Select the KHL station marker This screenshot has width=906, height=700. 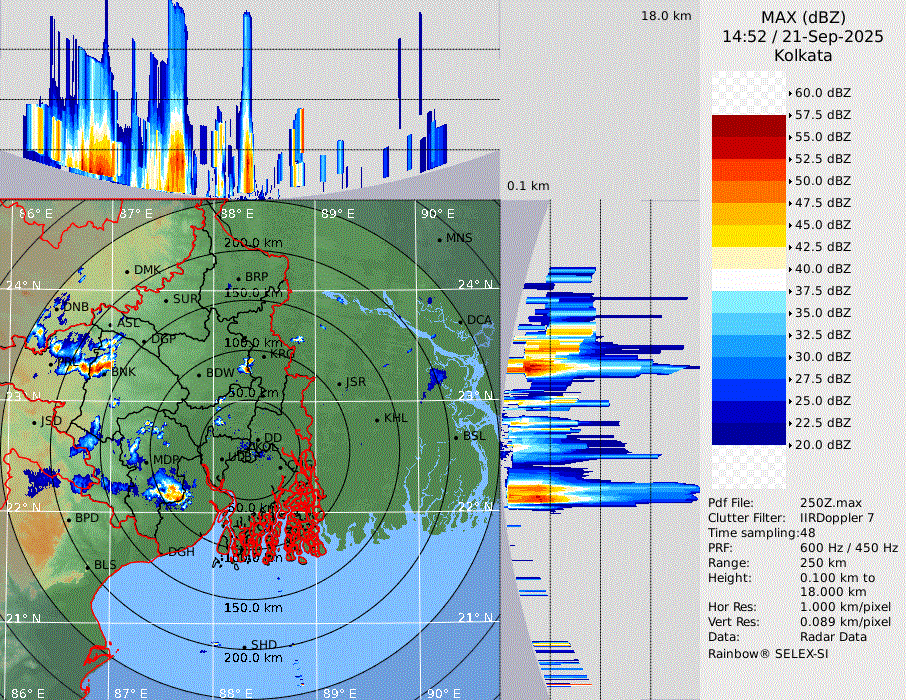(377, 419)
